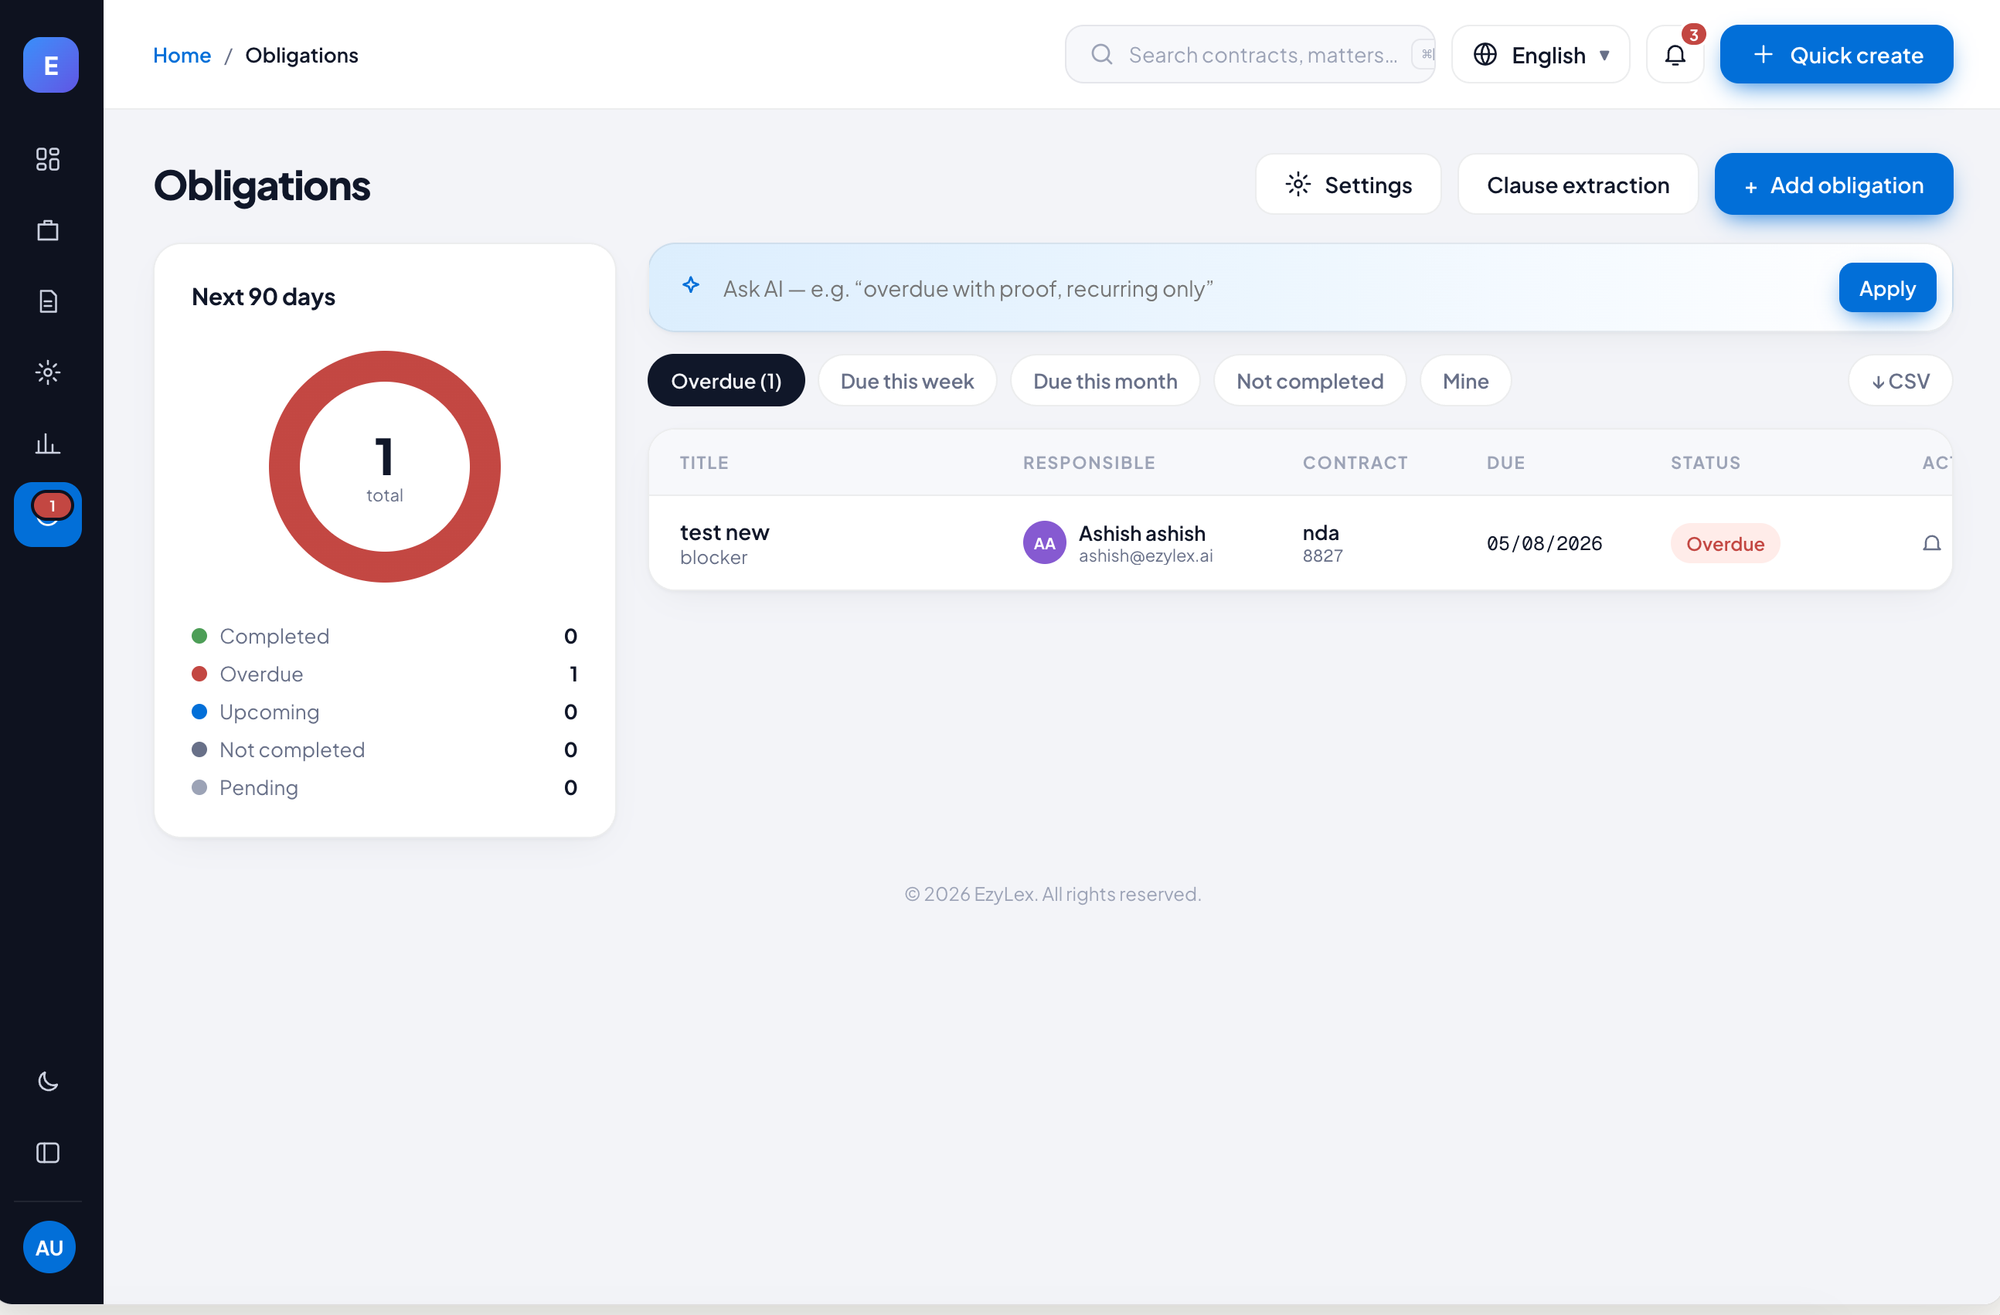The image size is (2000, 1315).
Task: Click the Quick create button
Action: (x=1836, y=54)
